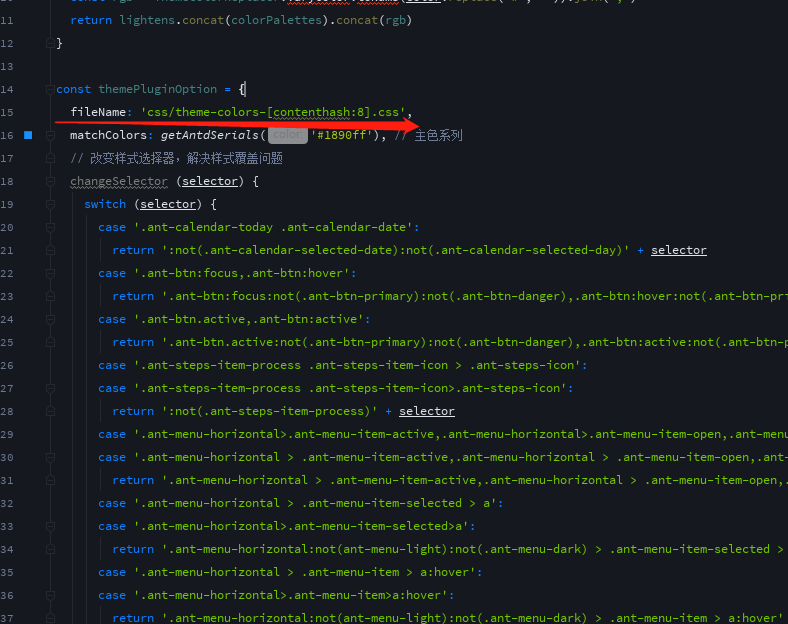This screenshot has height=624, width=788.
Task: Click the case keyword on line 26
Action: 112,365
